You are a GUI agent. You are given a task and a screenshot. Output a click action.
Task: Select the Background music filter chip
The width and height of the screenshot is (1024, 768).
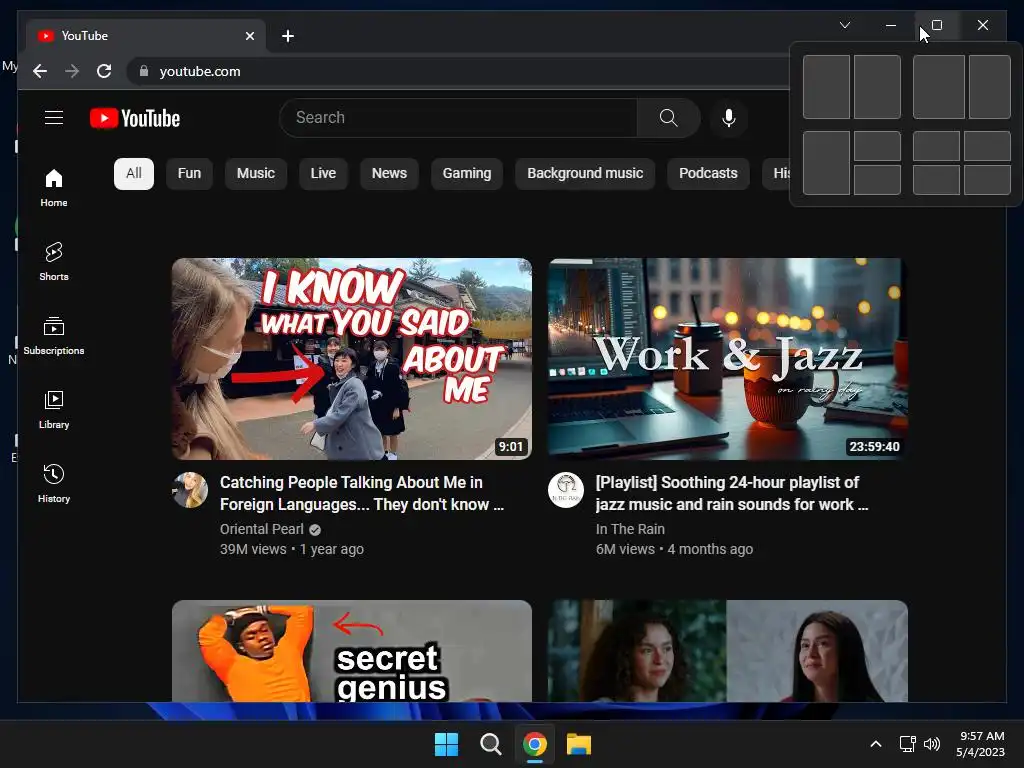(585, 174)
